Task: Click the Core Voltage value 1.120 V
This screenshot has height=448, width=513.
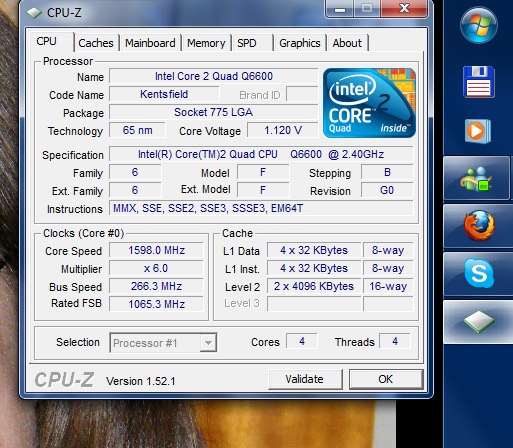Action: coord(283,130)
